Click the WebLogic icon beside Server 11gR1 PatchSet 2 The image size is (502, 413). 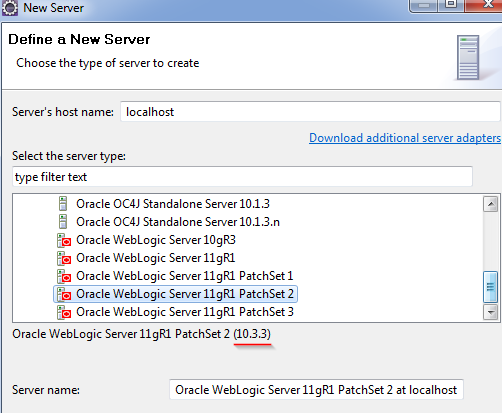[64, 294]
